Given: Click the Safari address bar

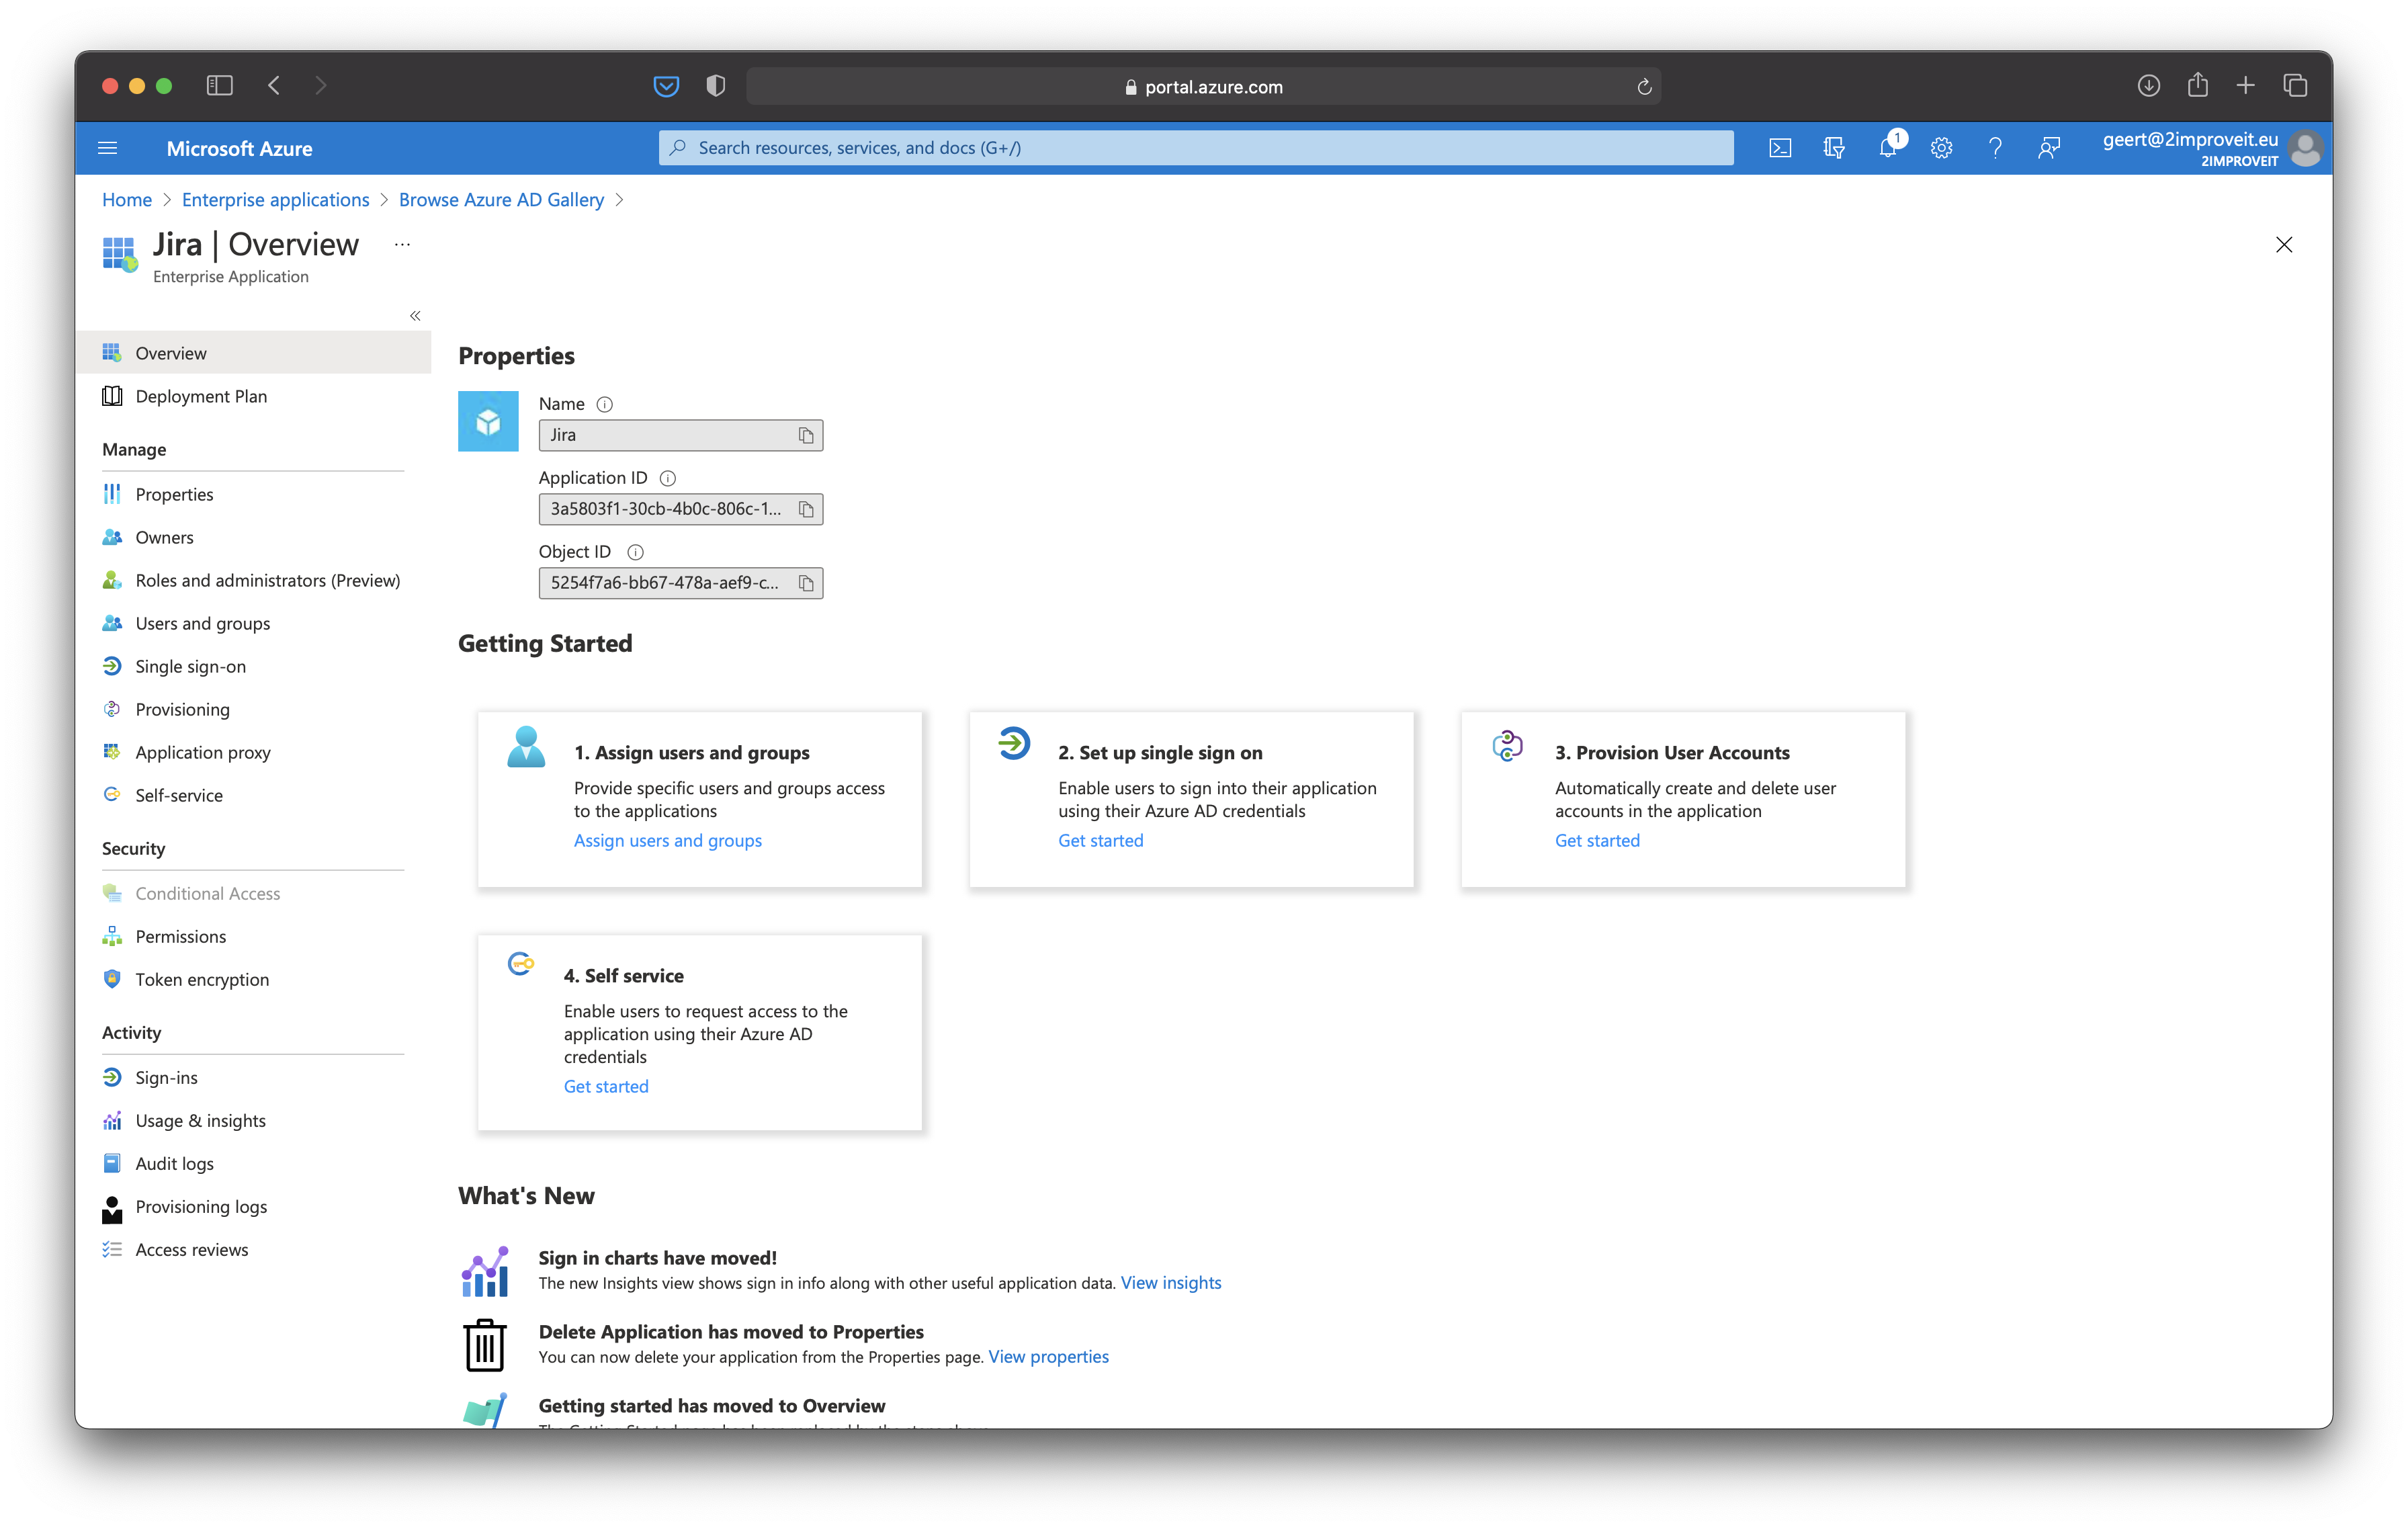Looking at the screenshot, I should point(1204,87).
